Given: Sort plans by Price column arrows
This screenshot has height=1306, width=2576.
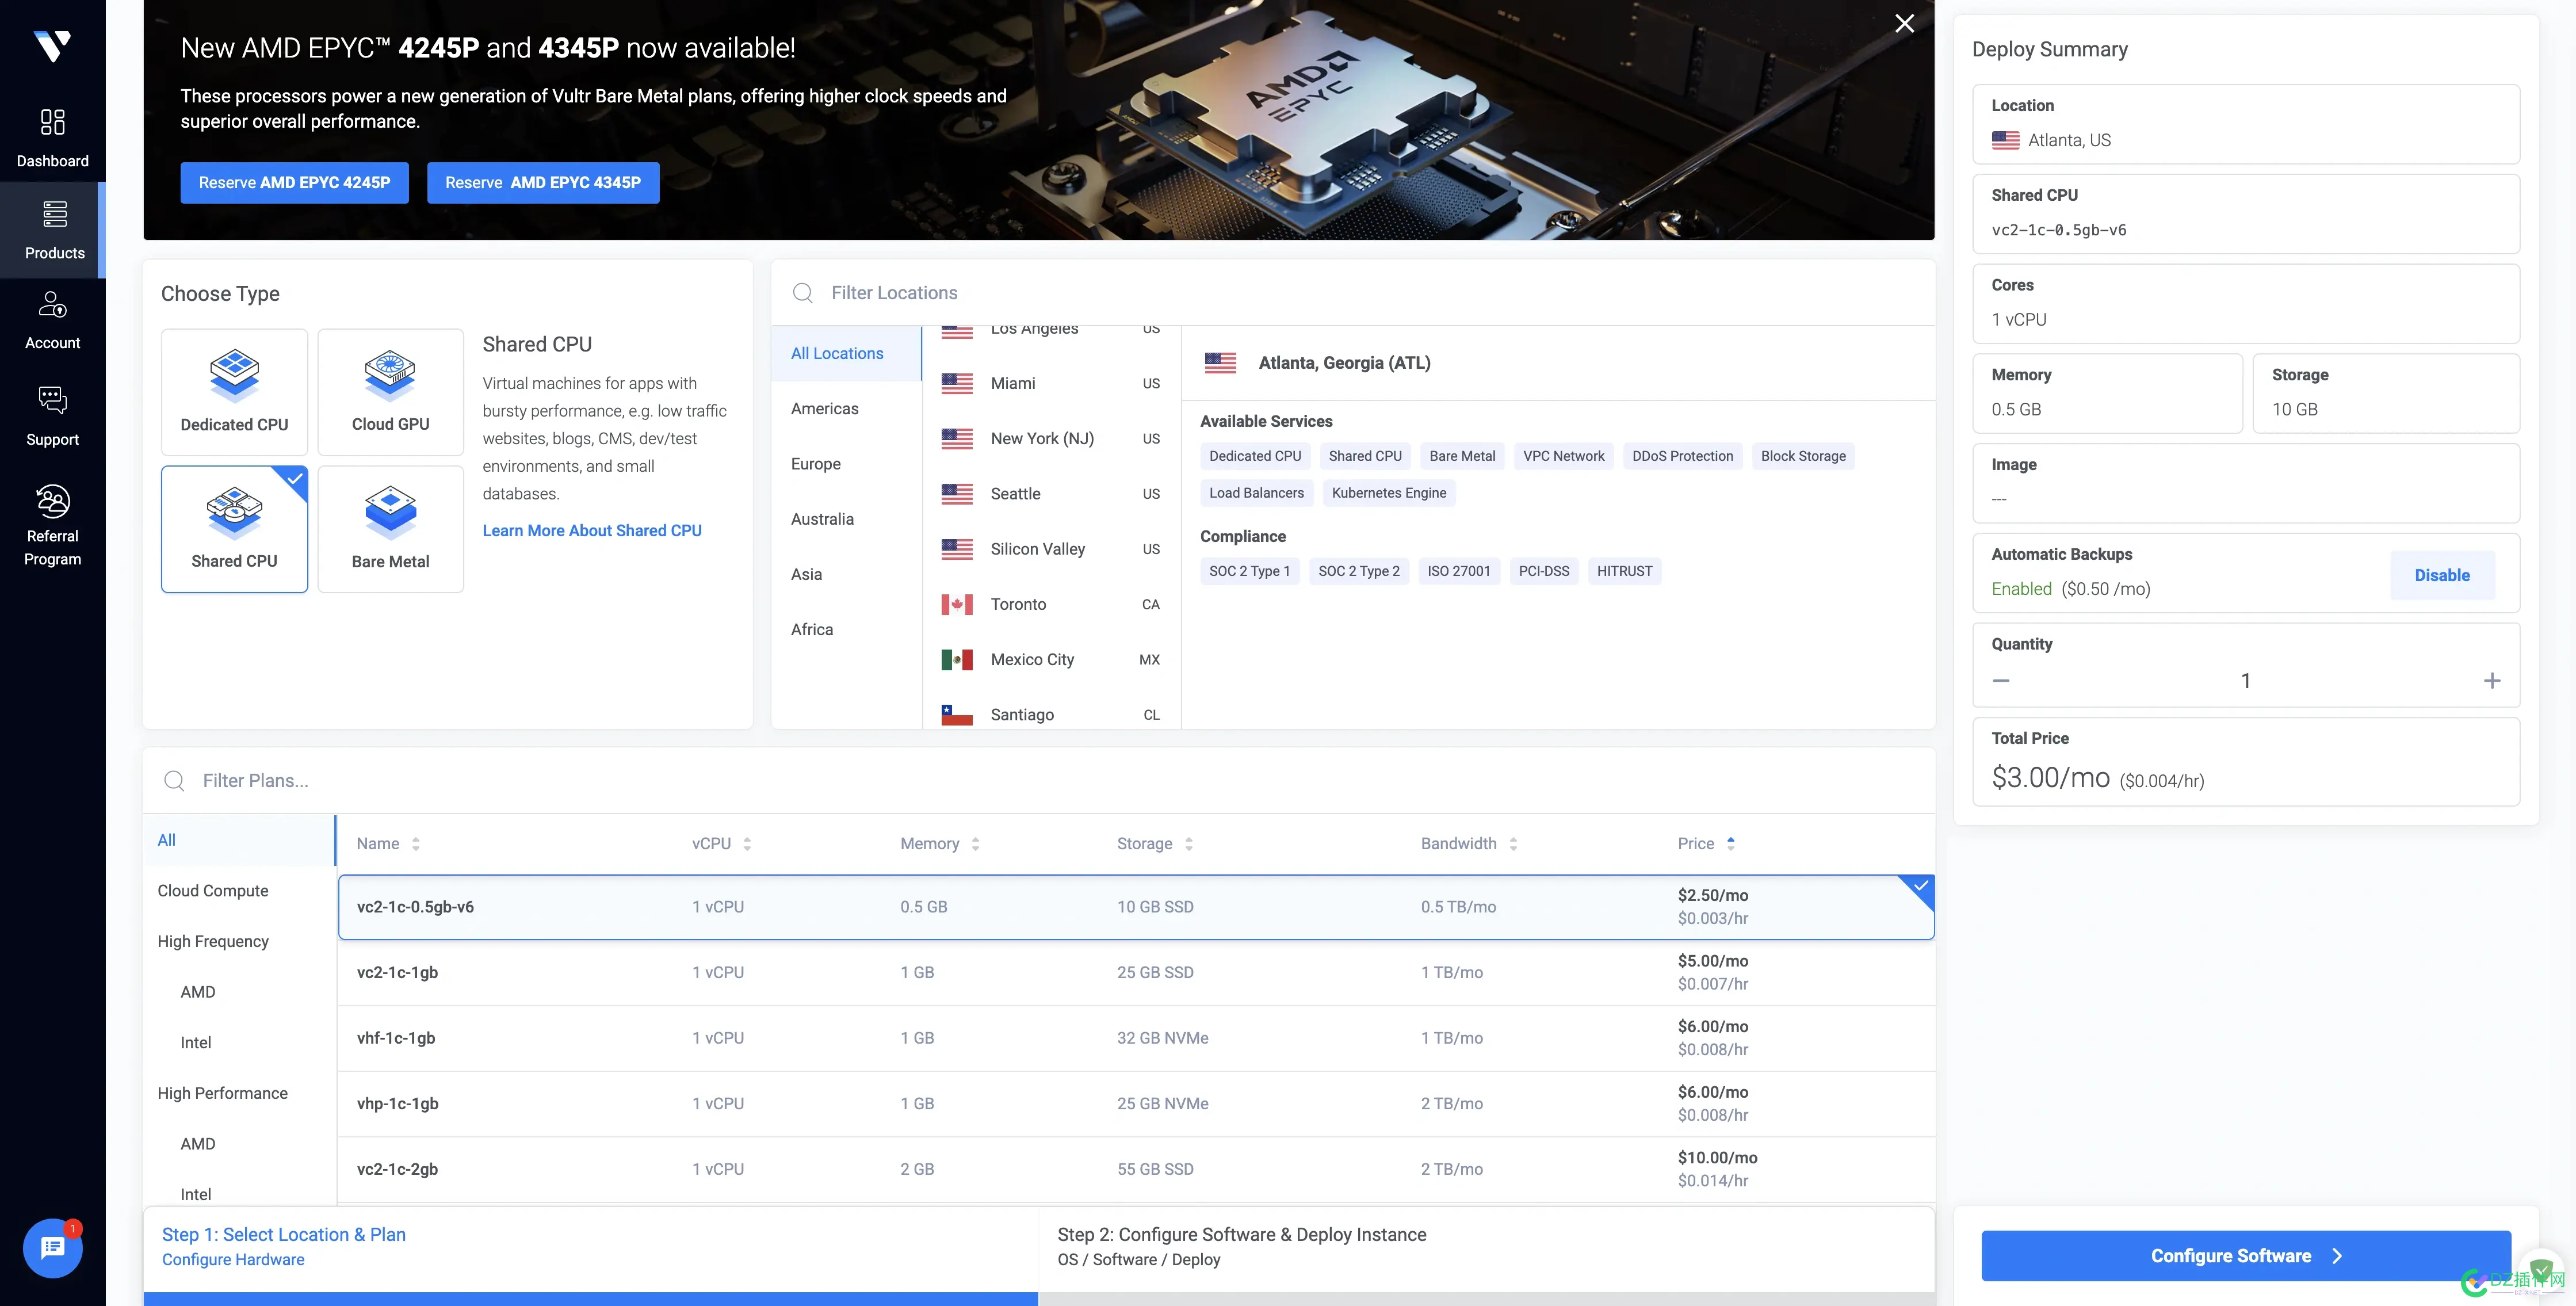Looking at the screenshot, I should [1730, 843].
